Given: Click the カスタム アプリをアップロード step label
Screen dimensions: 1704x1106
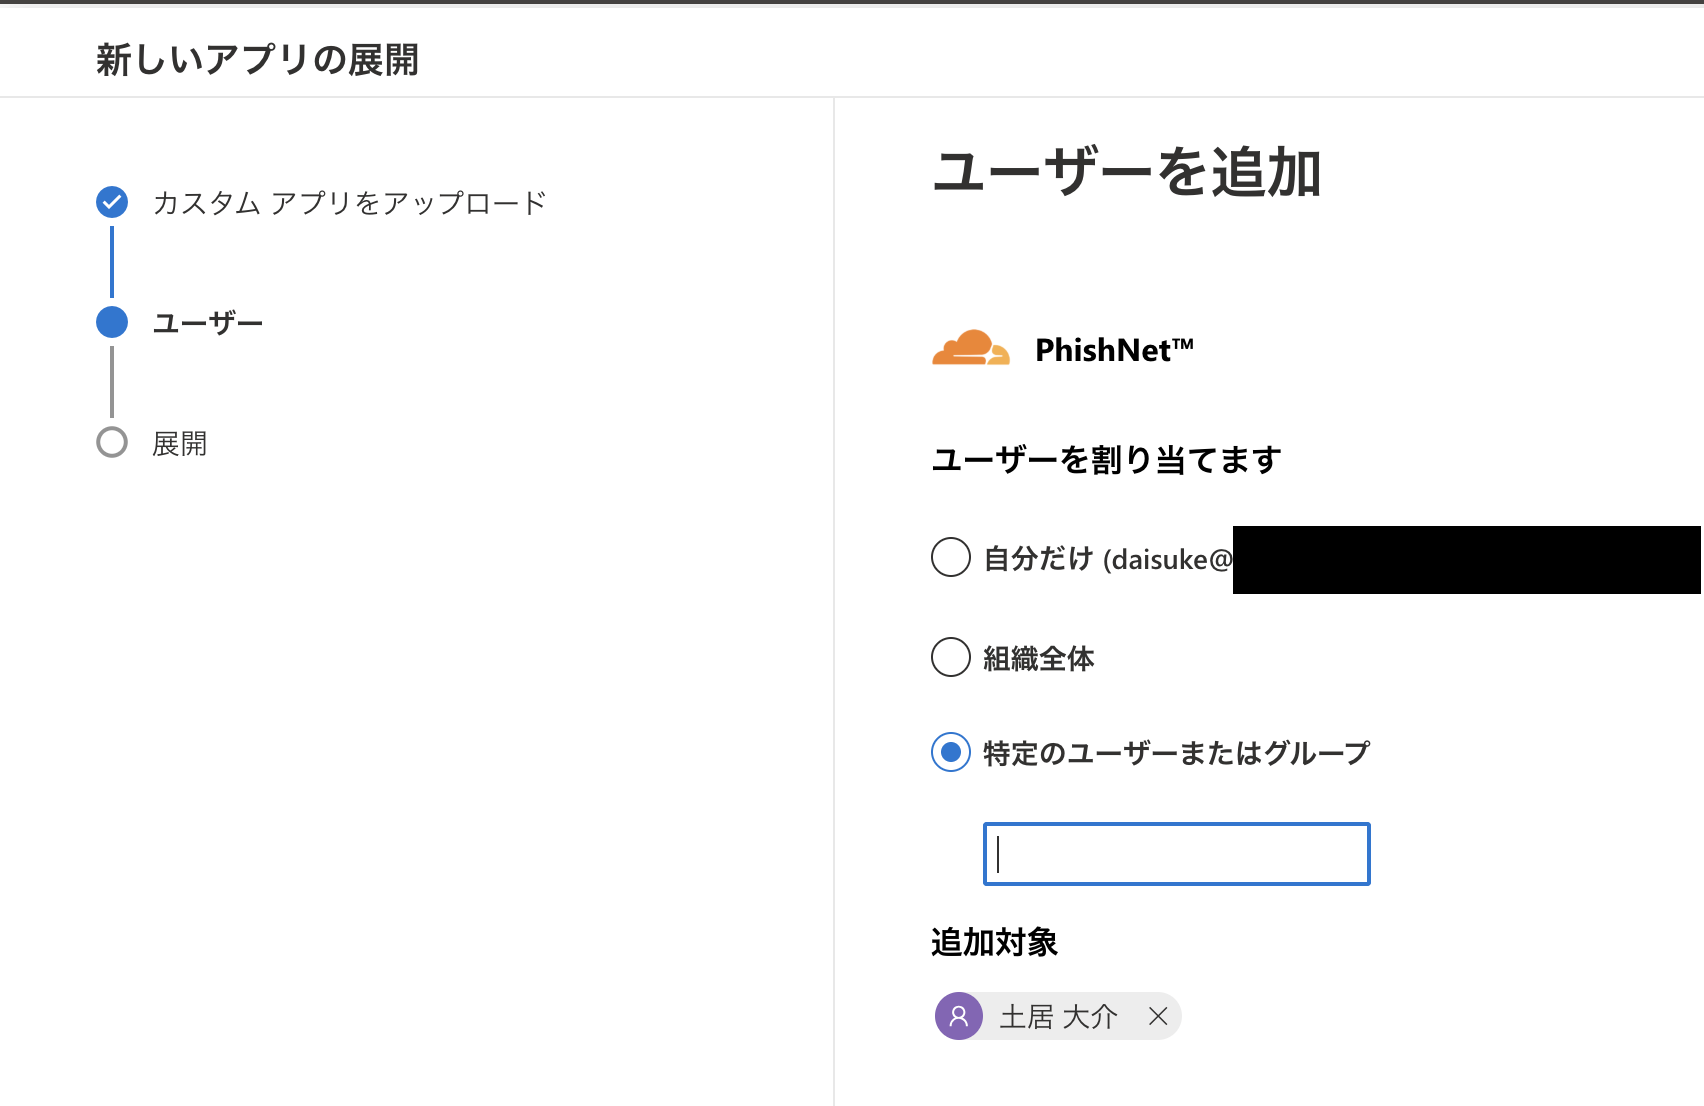Looking at the screenshot, I should coord(349,201).
